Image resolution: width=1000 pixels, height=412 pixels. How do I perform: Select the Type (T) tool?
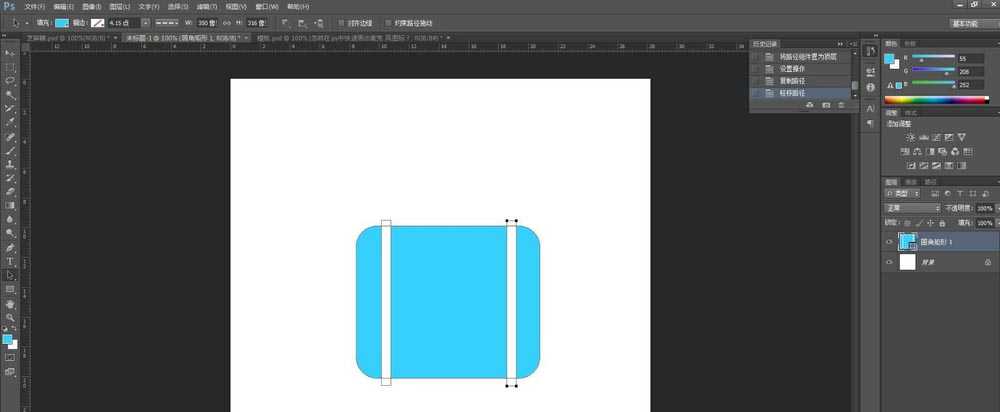[x=10, y=261]
